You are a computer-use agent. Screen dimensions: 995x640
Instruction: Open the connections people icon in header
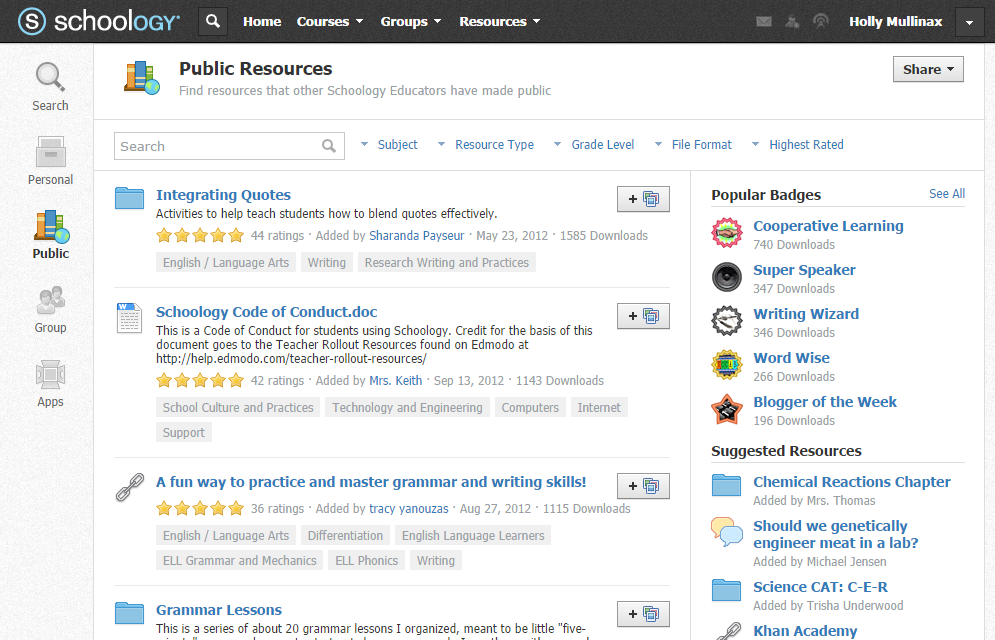(x=792, y=22)
